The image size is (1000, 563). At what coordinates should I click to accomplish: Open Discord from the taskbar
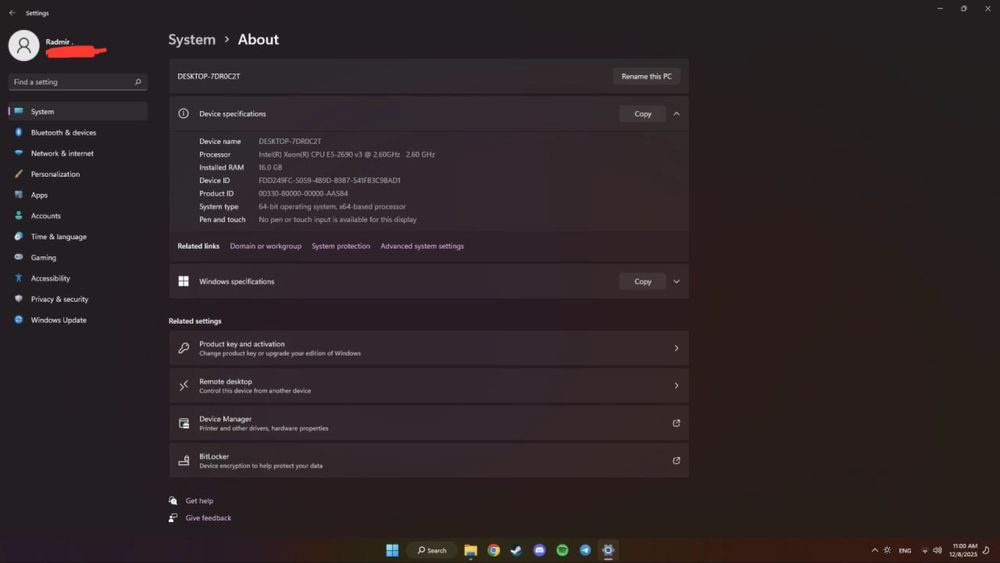tap(540, 550)
